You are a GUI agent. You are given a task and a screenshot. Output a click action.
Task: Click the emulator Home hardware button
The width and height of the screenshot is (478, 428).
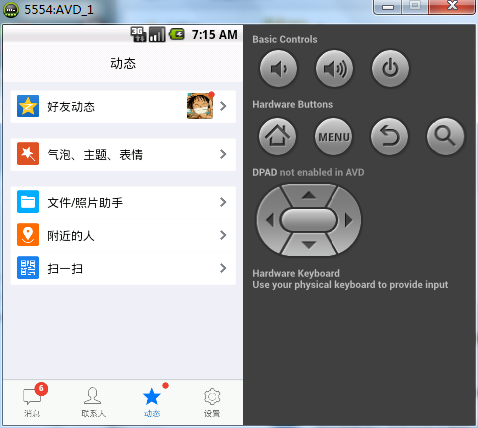click(277, 136)
